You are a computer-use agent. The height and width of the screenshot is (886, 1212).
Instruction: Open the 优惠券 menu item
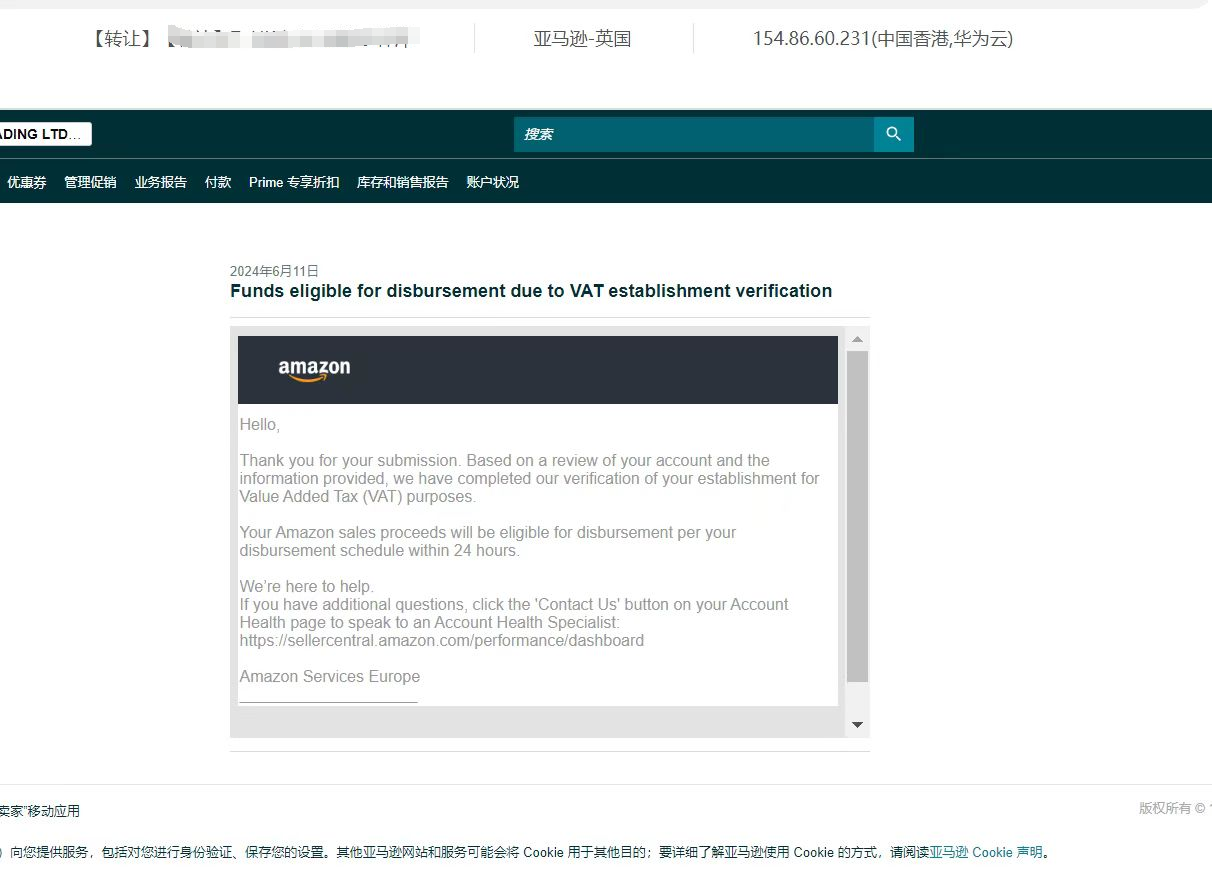tap(27, 182)
